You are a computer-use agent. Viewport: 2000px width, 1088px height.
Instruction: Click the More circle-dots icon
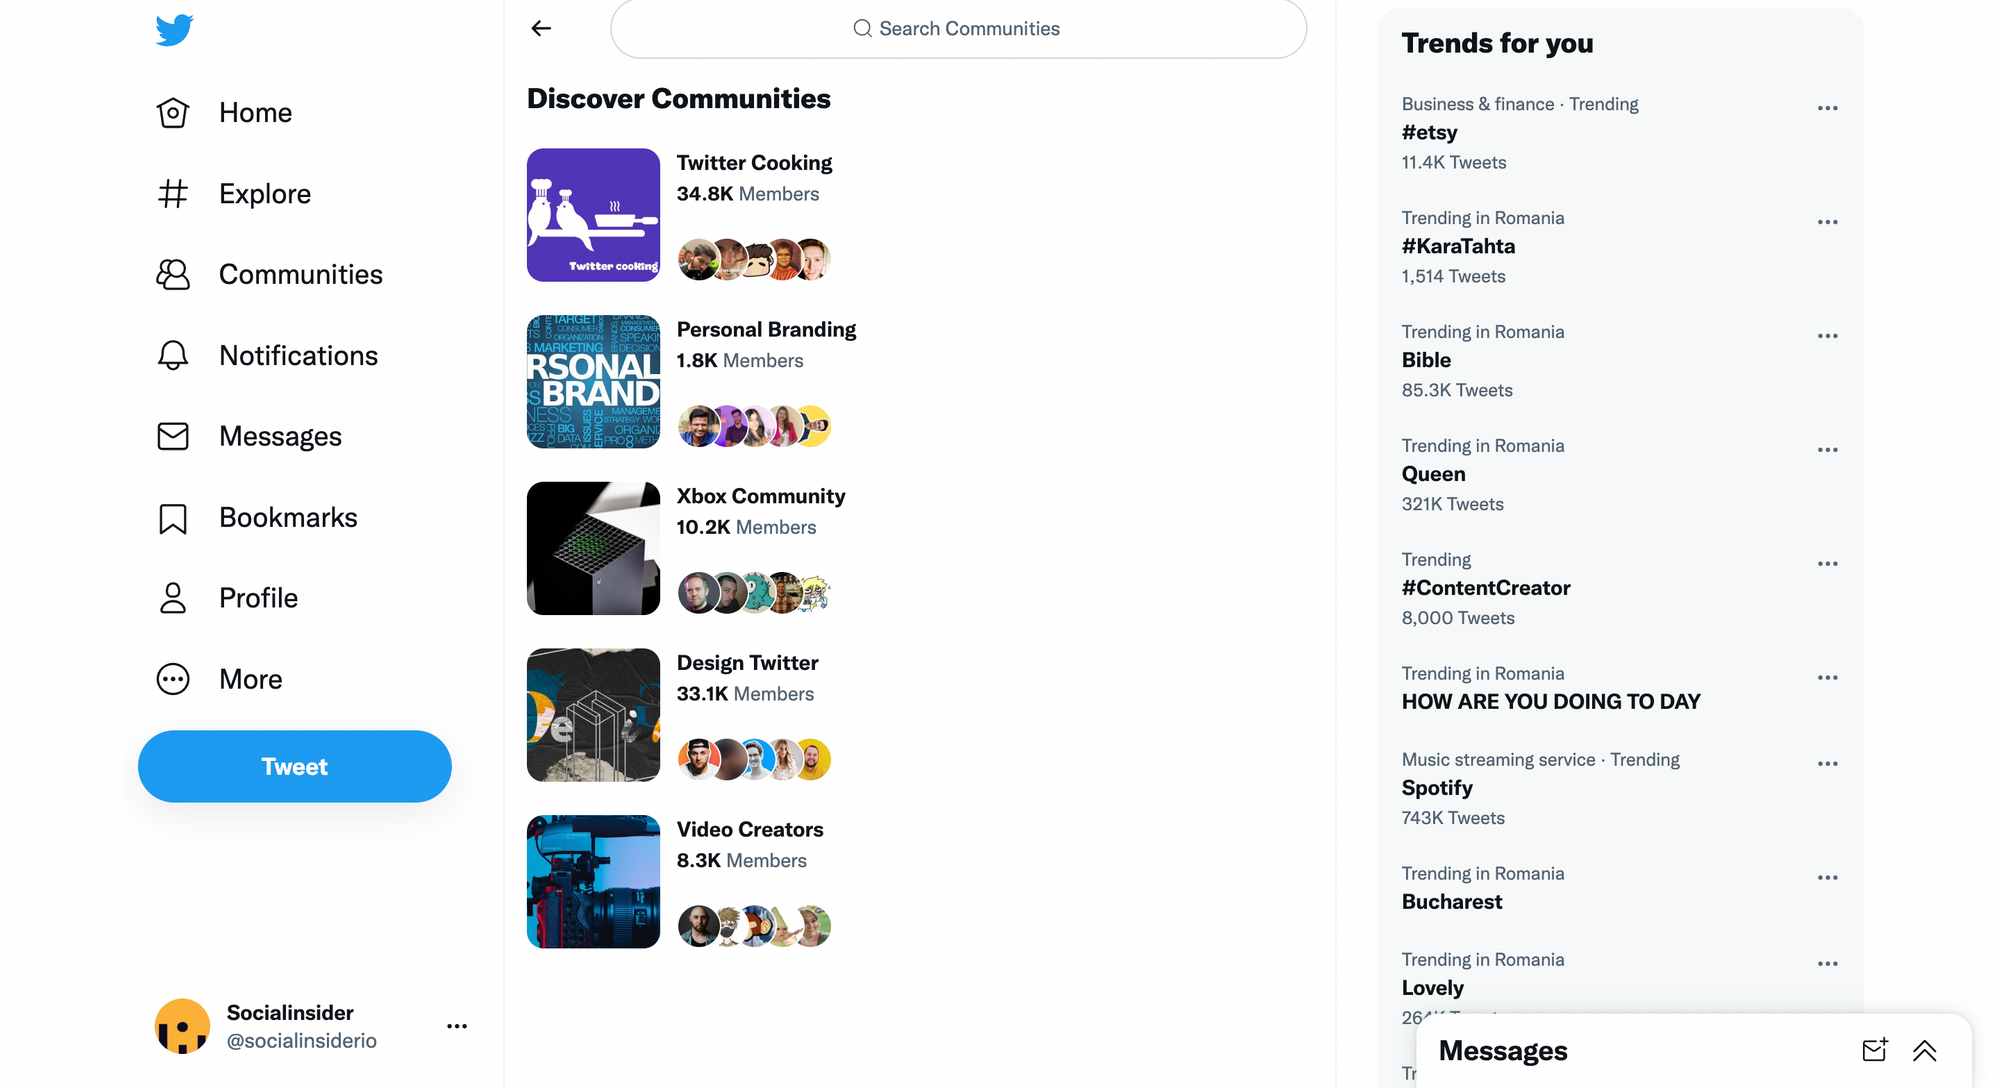point(173,679)
